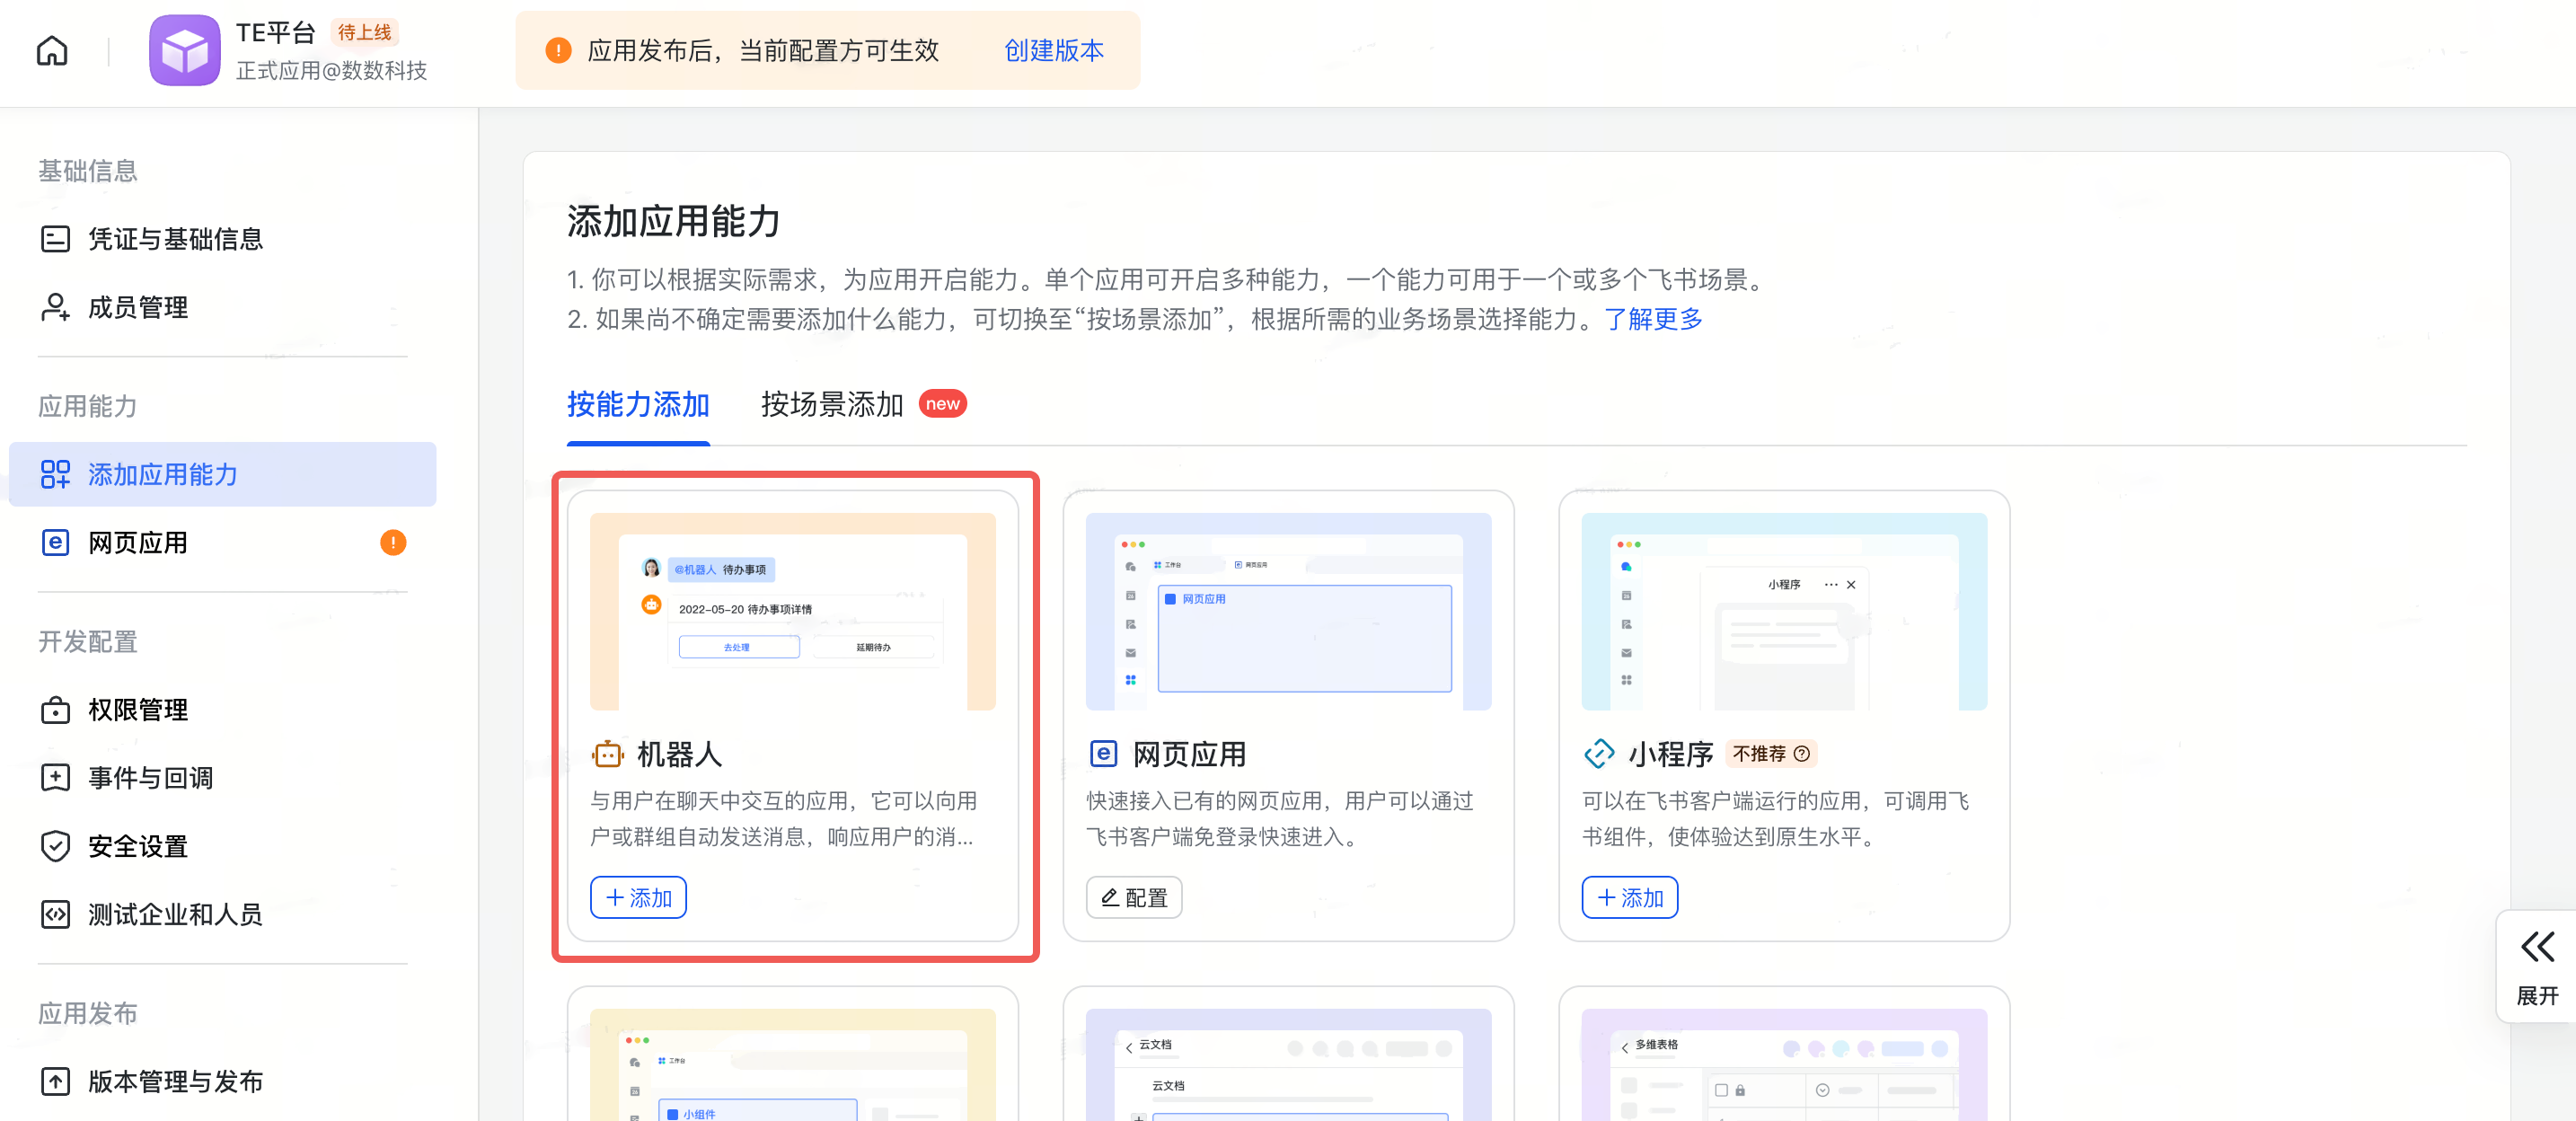The width and height of the screenshot is (2576, 1121).
Task: Click the 版本管理与发布 upload icon
Action: (55, 1081)
